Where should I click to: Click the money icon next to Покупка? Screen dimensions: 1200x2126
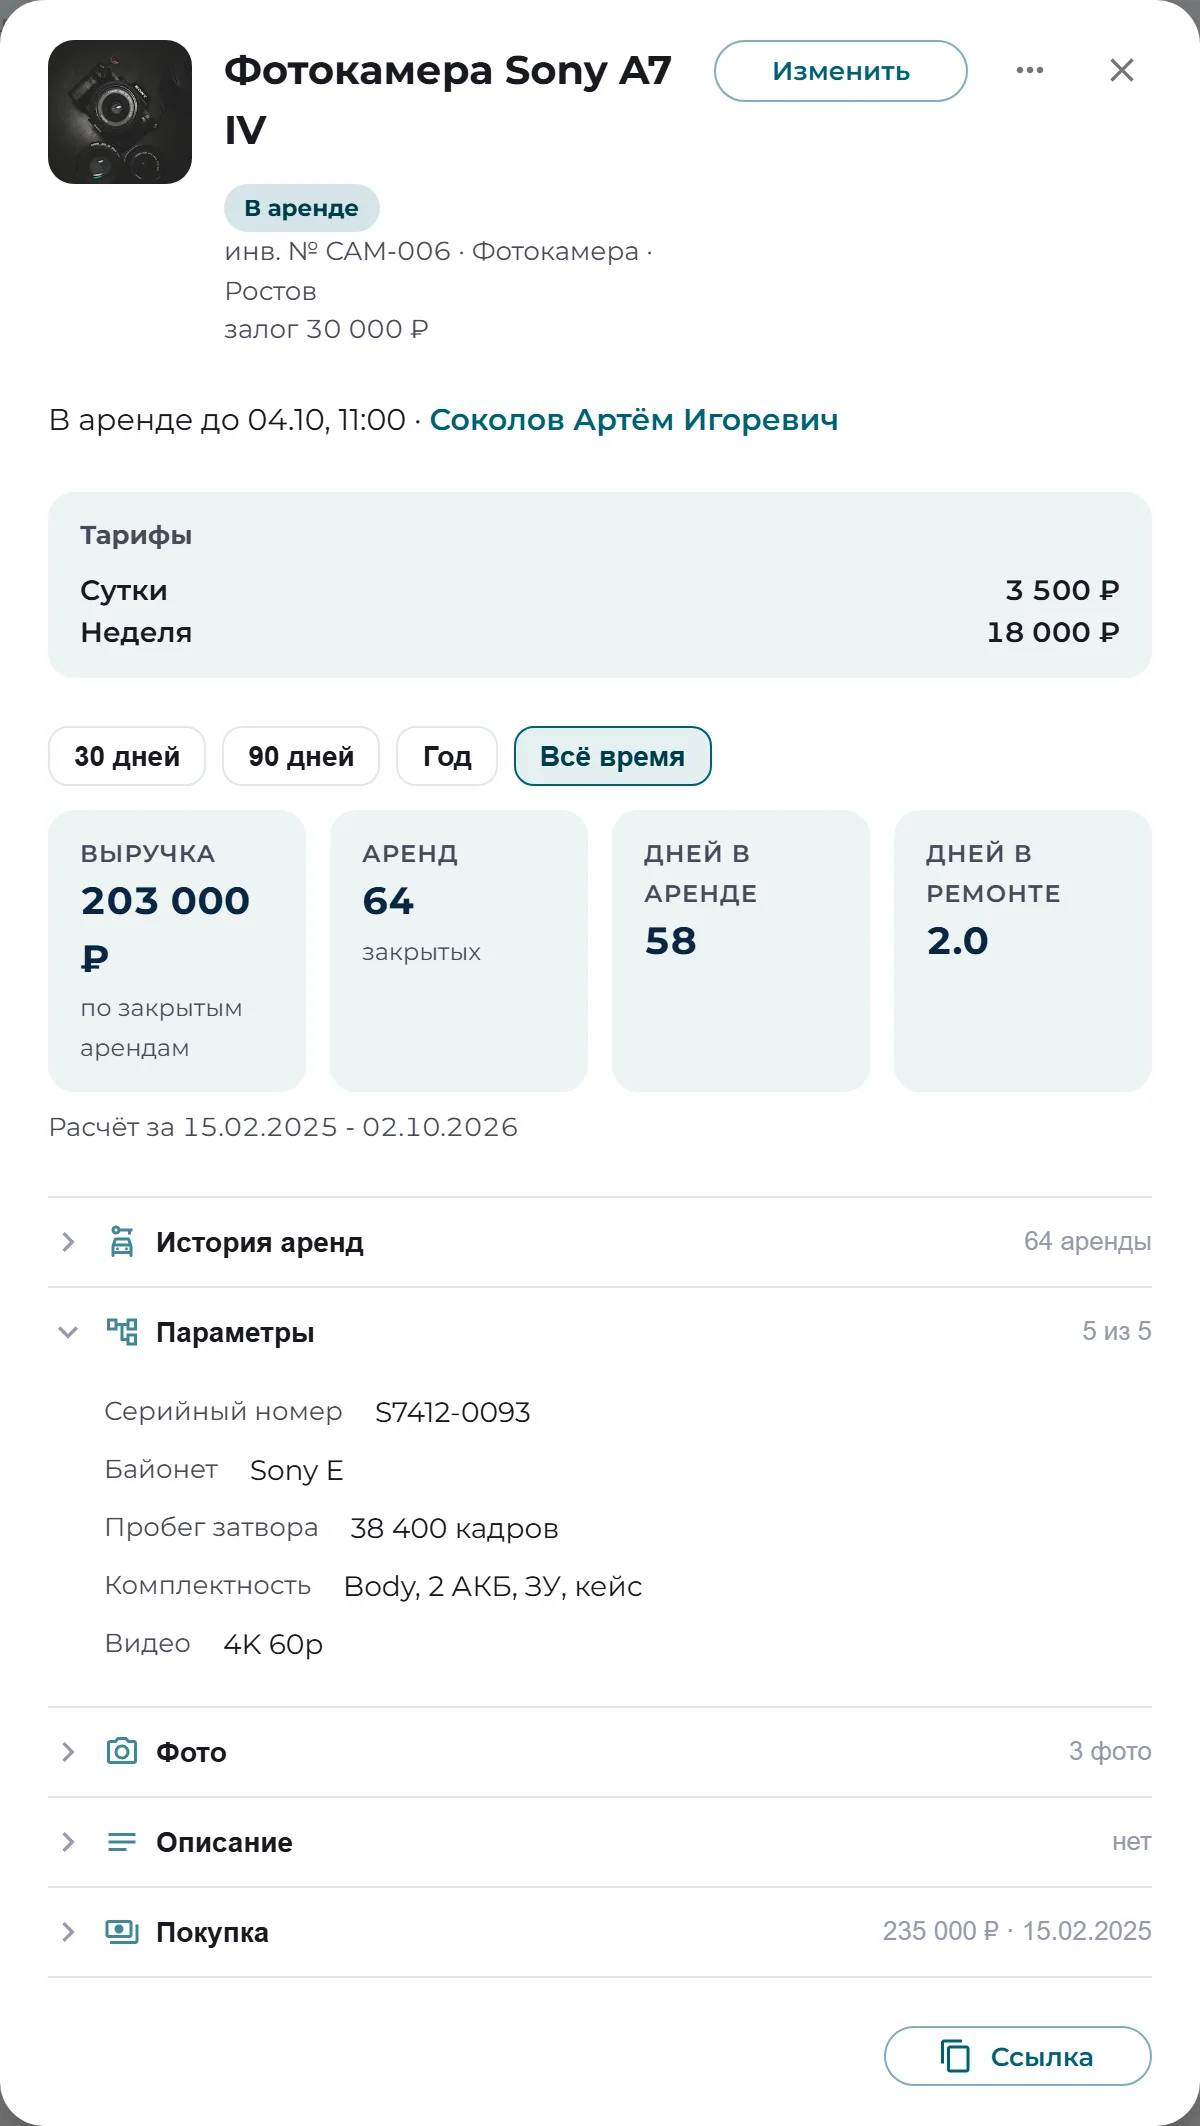click(x=122, y=1932)
